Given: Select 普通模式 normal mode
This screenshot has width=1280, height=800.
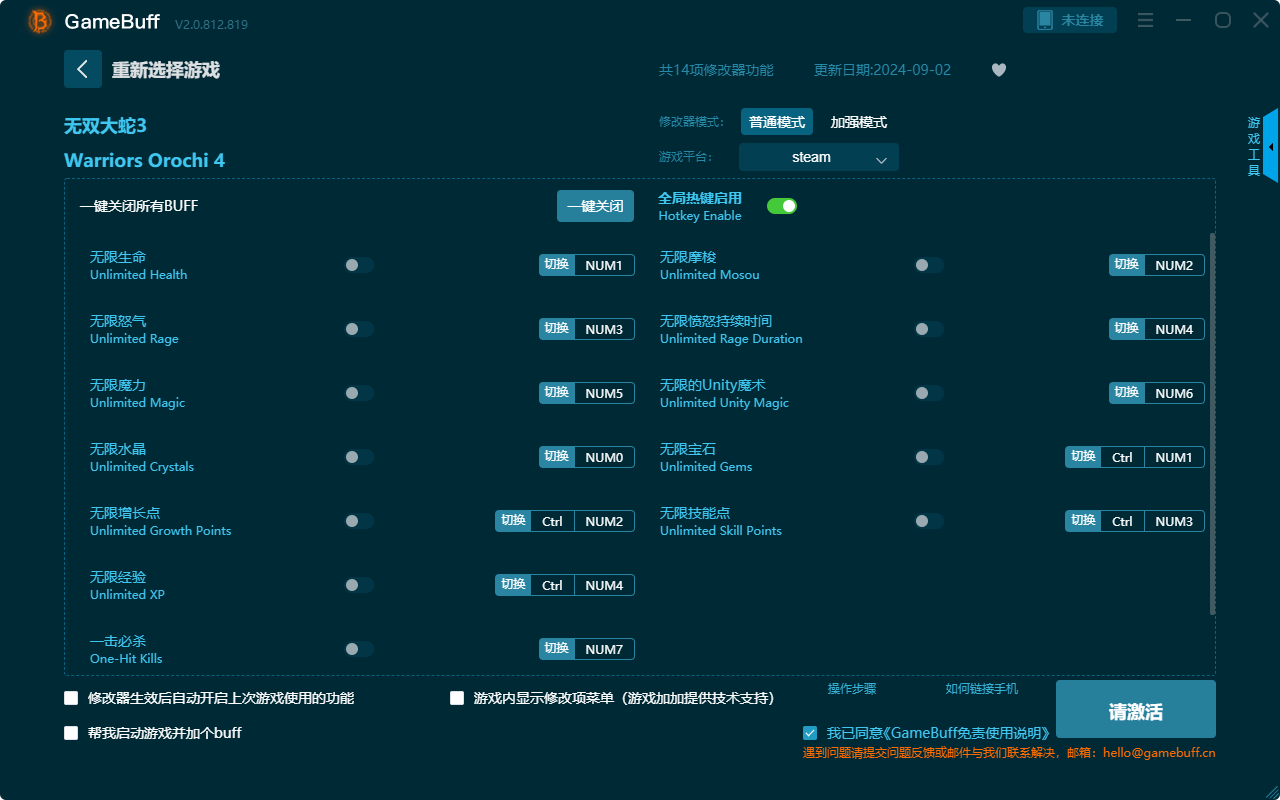Looking at the screenshot, I should click(777, 121).
